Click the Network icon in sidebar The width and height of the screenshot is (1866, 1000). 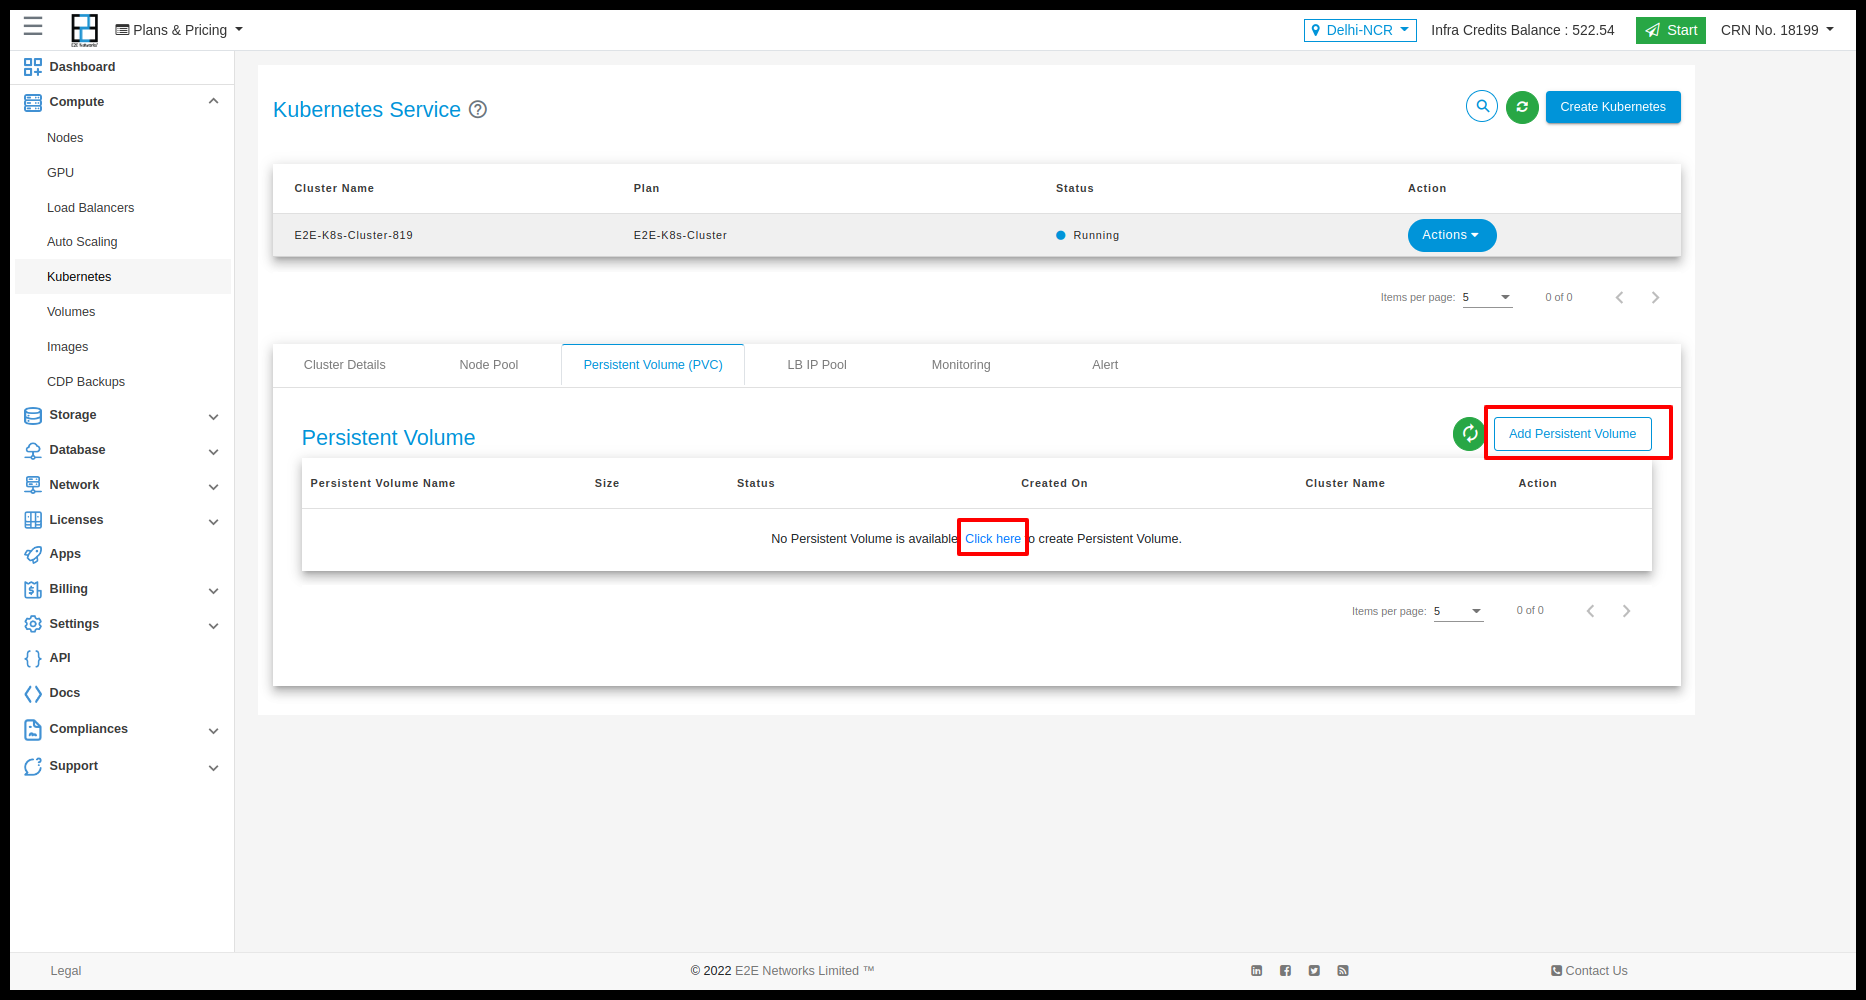(33, 485)
